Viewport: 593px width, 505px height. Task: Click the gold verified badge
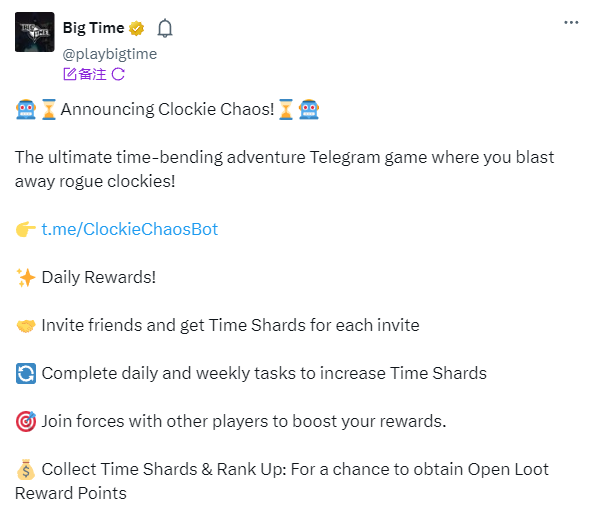[x=137, y=28]
